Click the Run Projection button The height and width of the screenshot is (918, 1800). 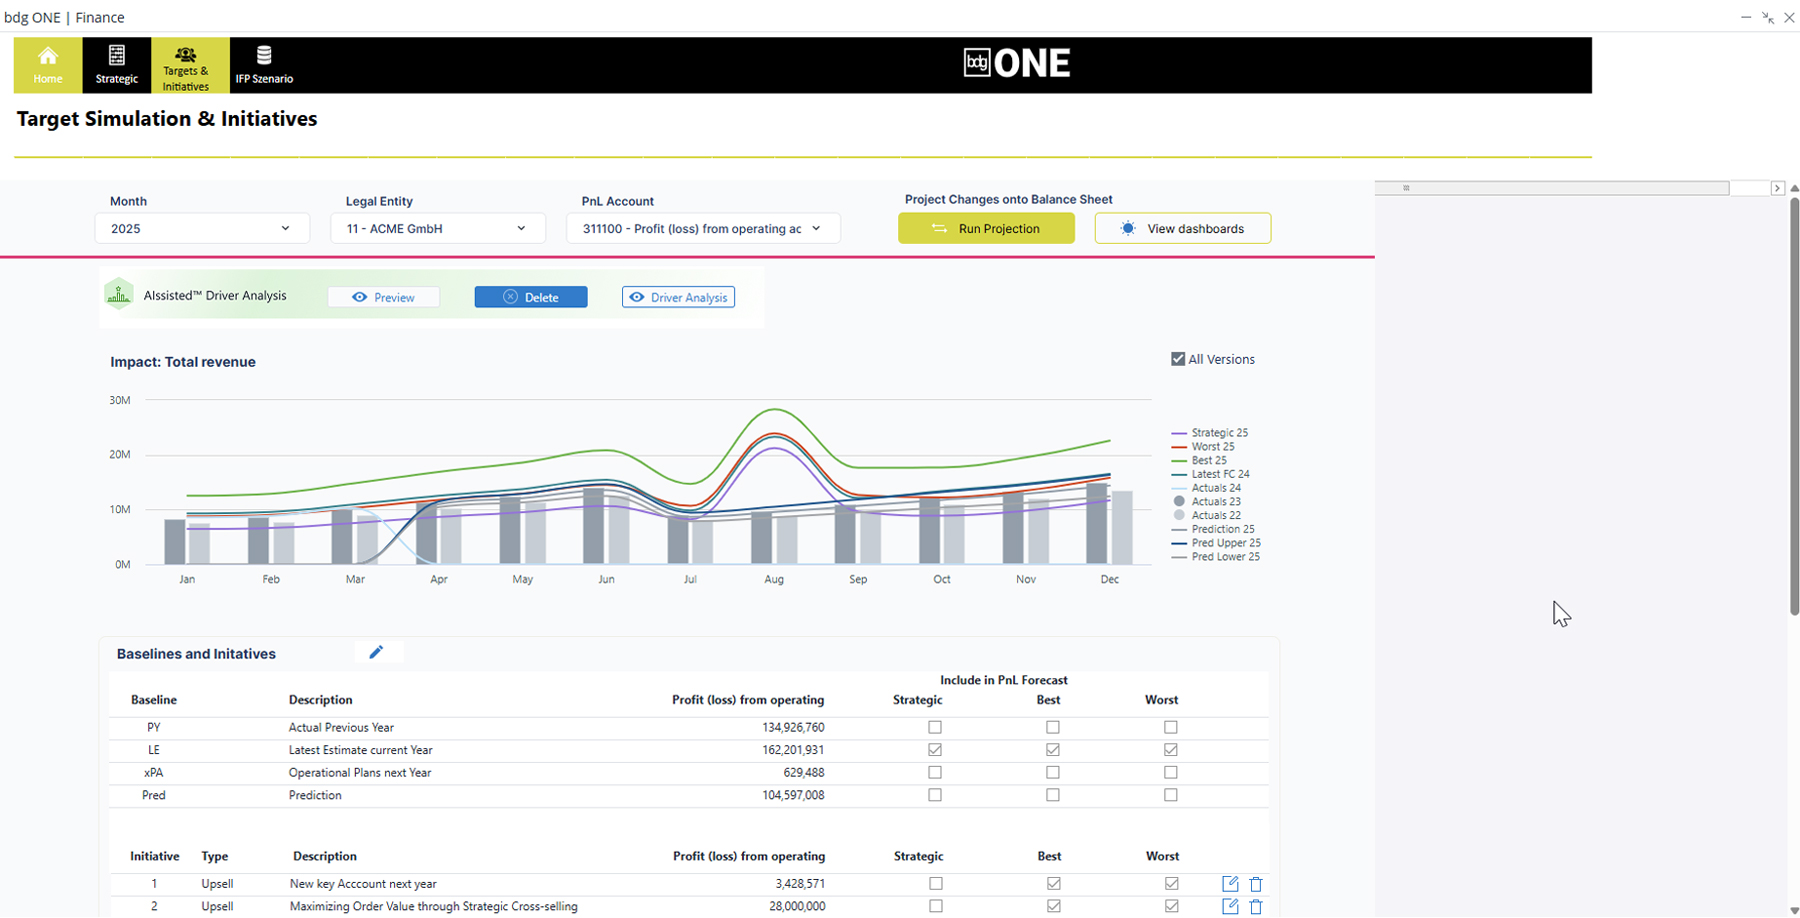click(986, 228)
